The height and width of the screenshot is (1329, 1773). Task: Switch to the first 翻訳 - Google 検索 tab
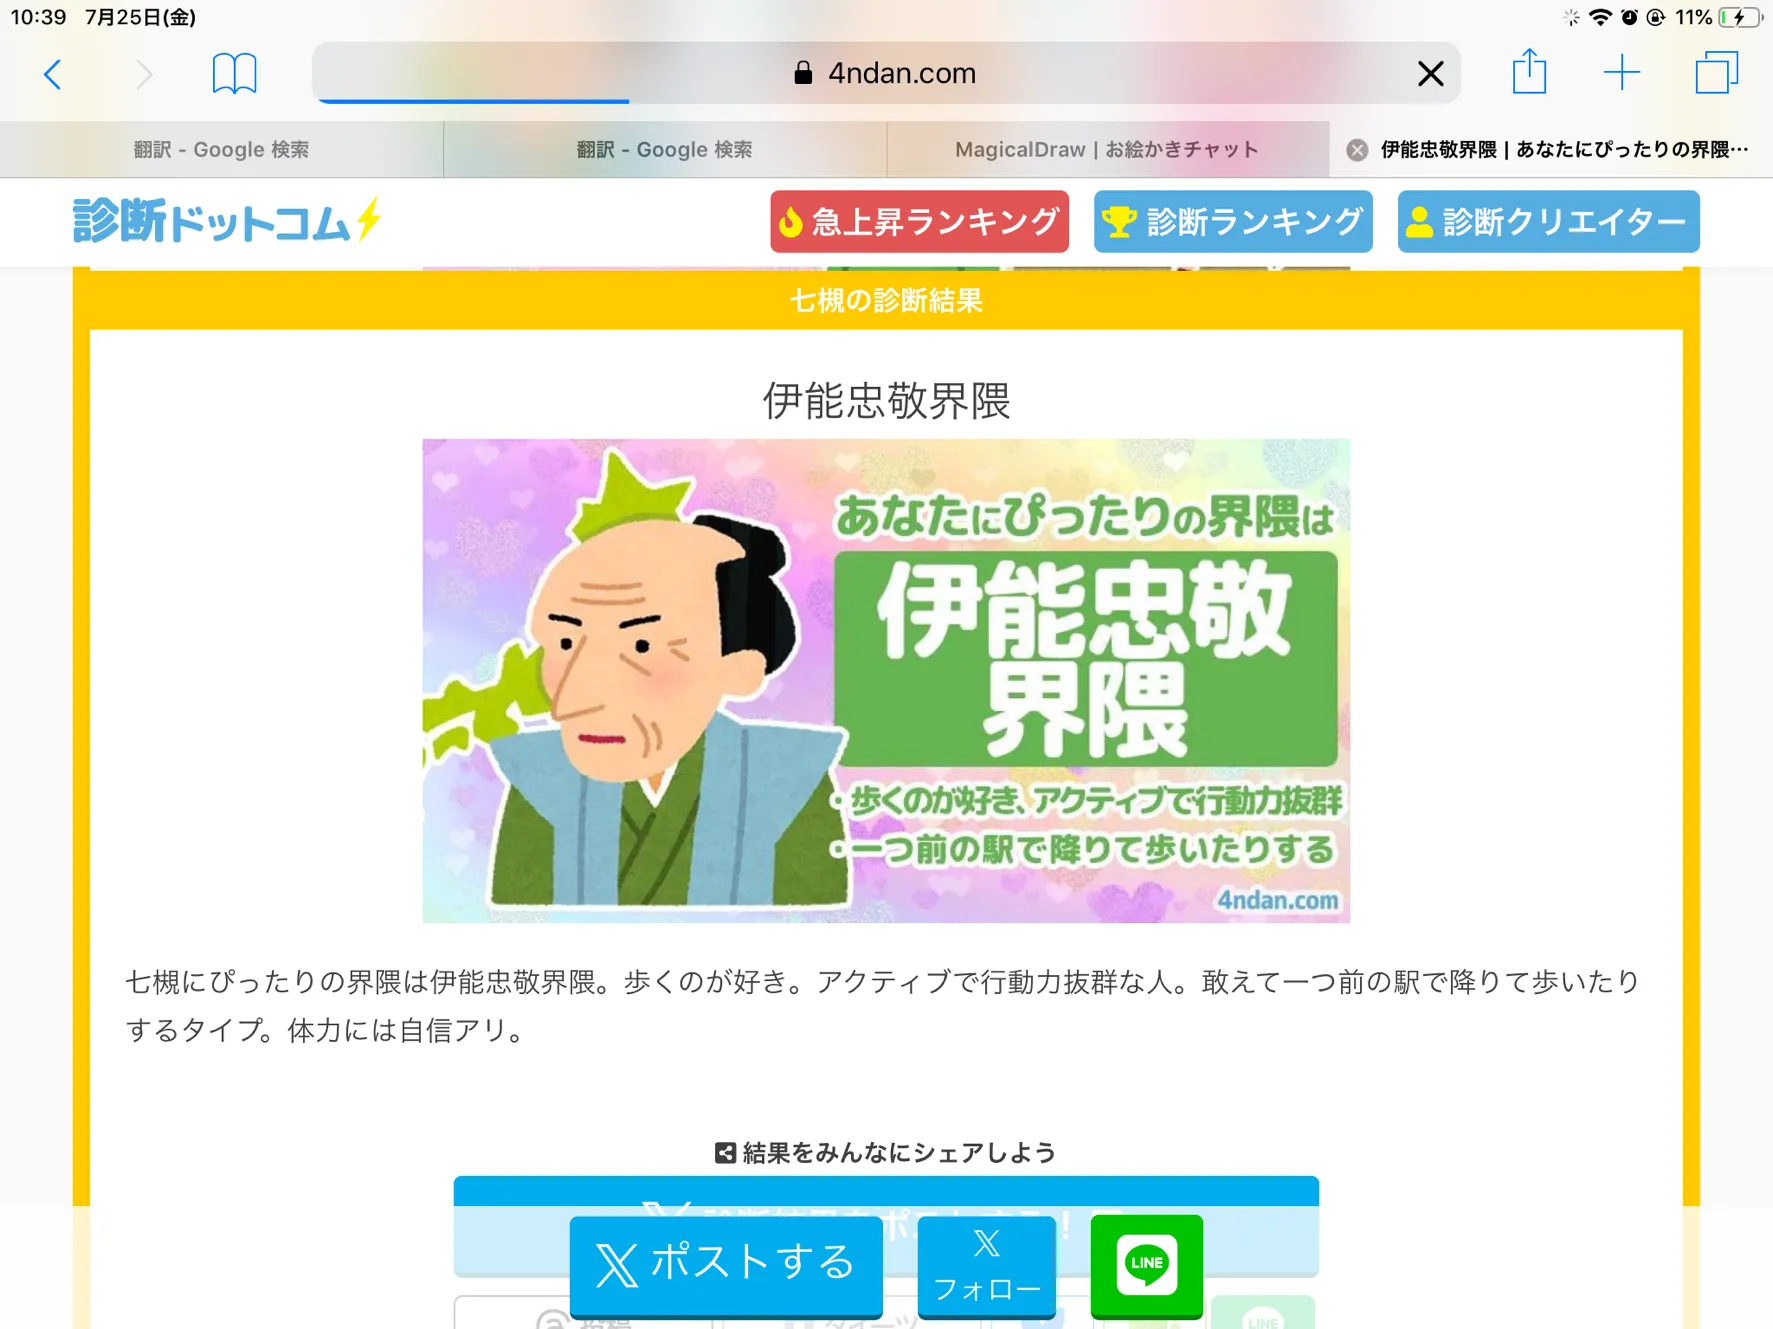point(221,150)
